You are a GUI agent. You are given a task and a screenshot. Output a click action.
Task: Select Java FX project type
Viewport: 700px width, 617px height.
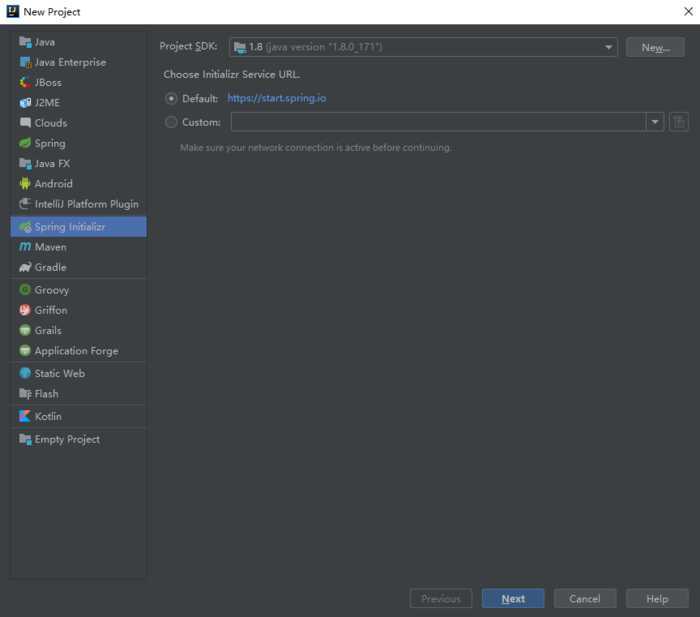pos(78,163)
